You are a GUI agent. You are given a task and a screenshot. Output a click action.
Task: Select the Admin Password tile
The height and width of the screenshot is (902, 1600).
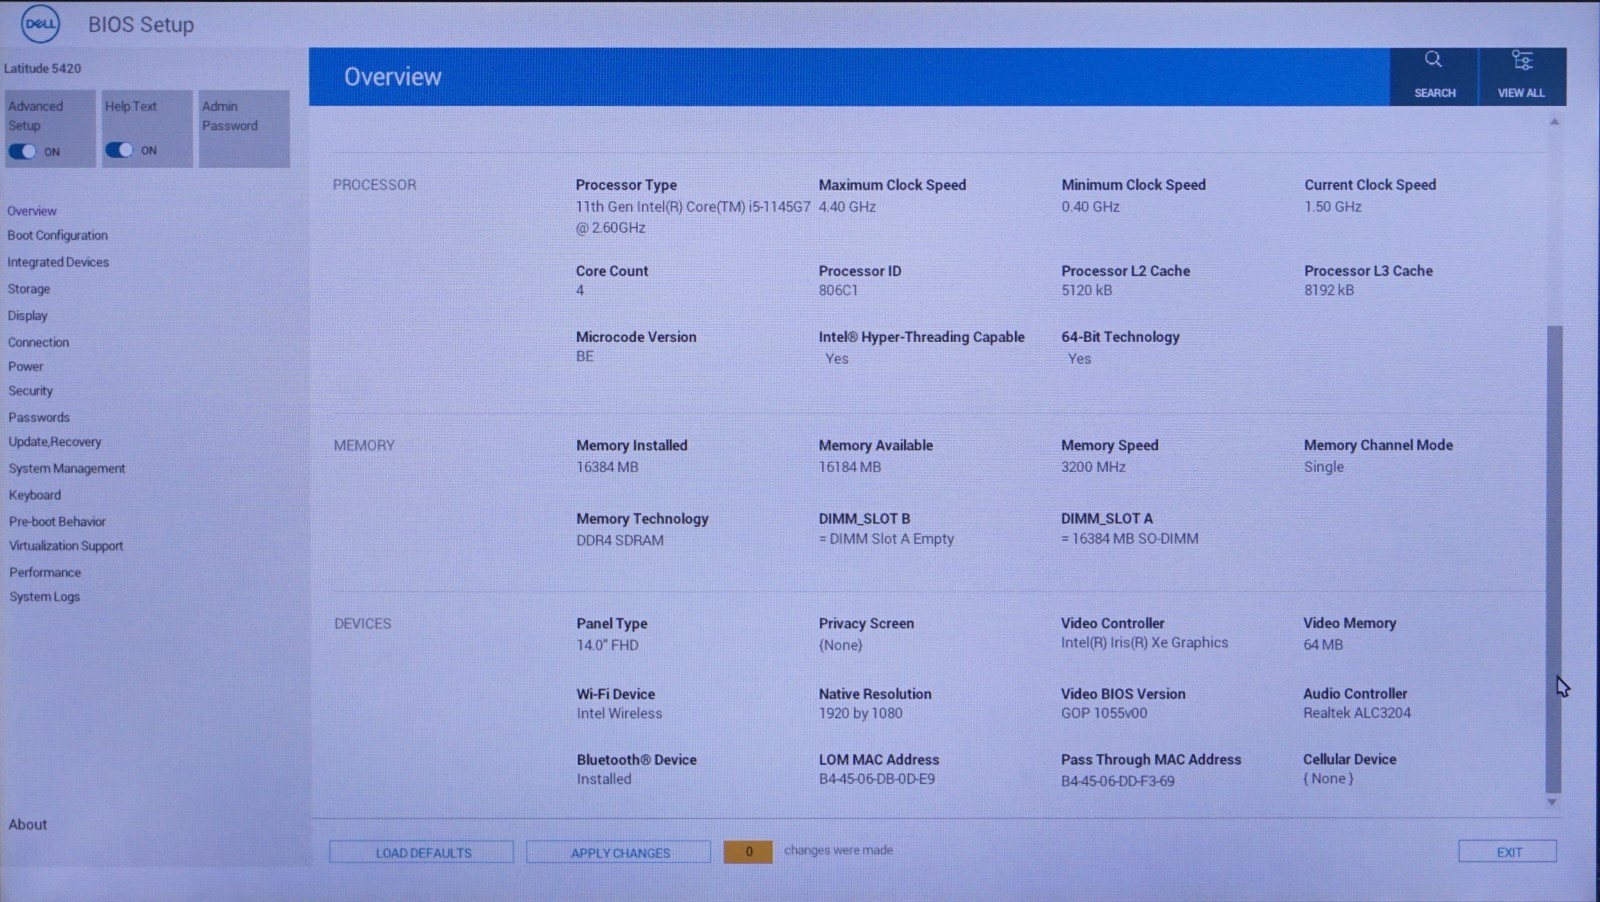click(x=244, y=129)
